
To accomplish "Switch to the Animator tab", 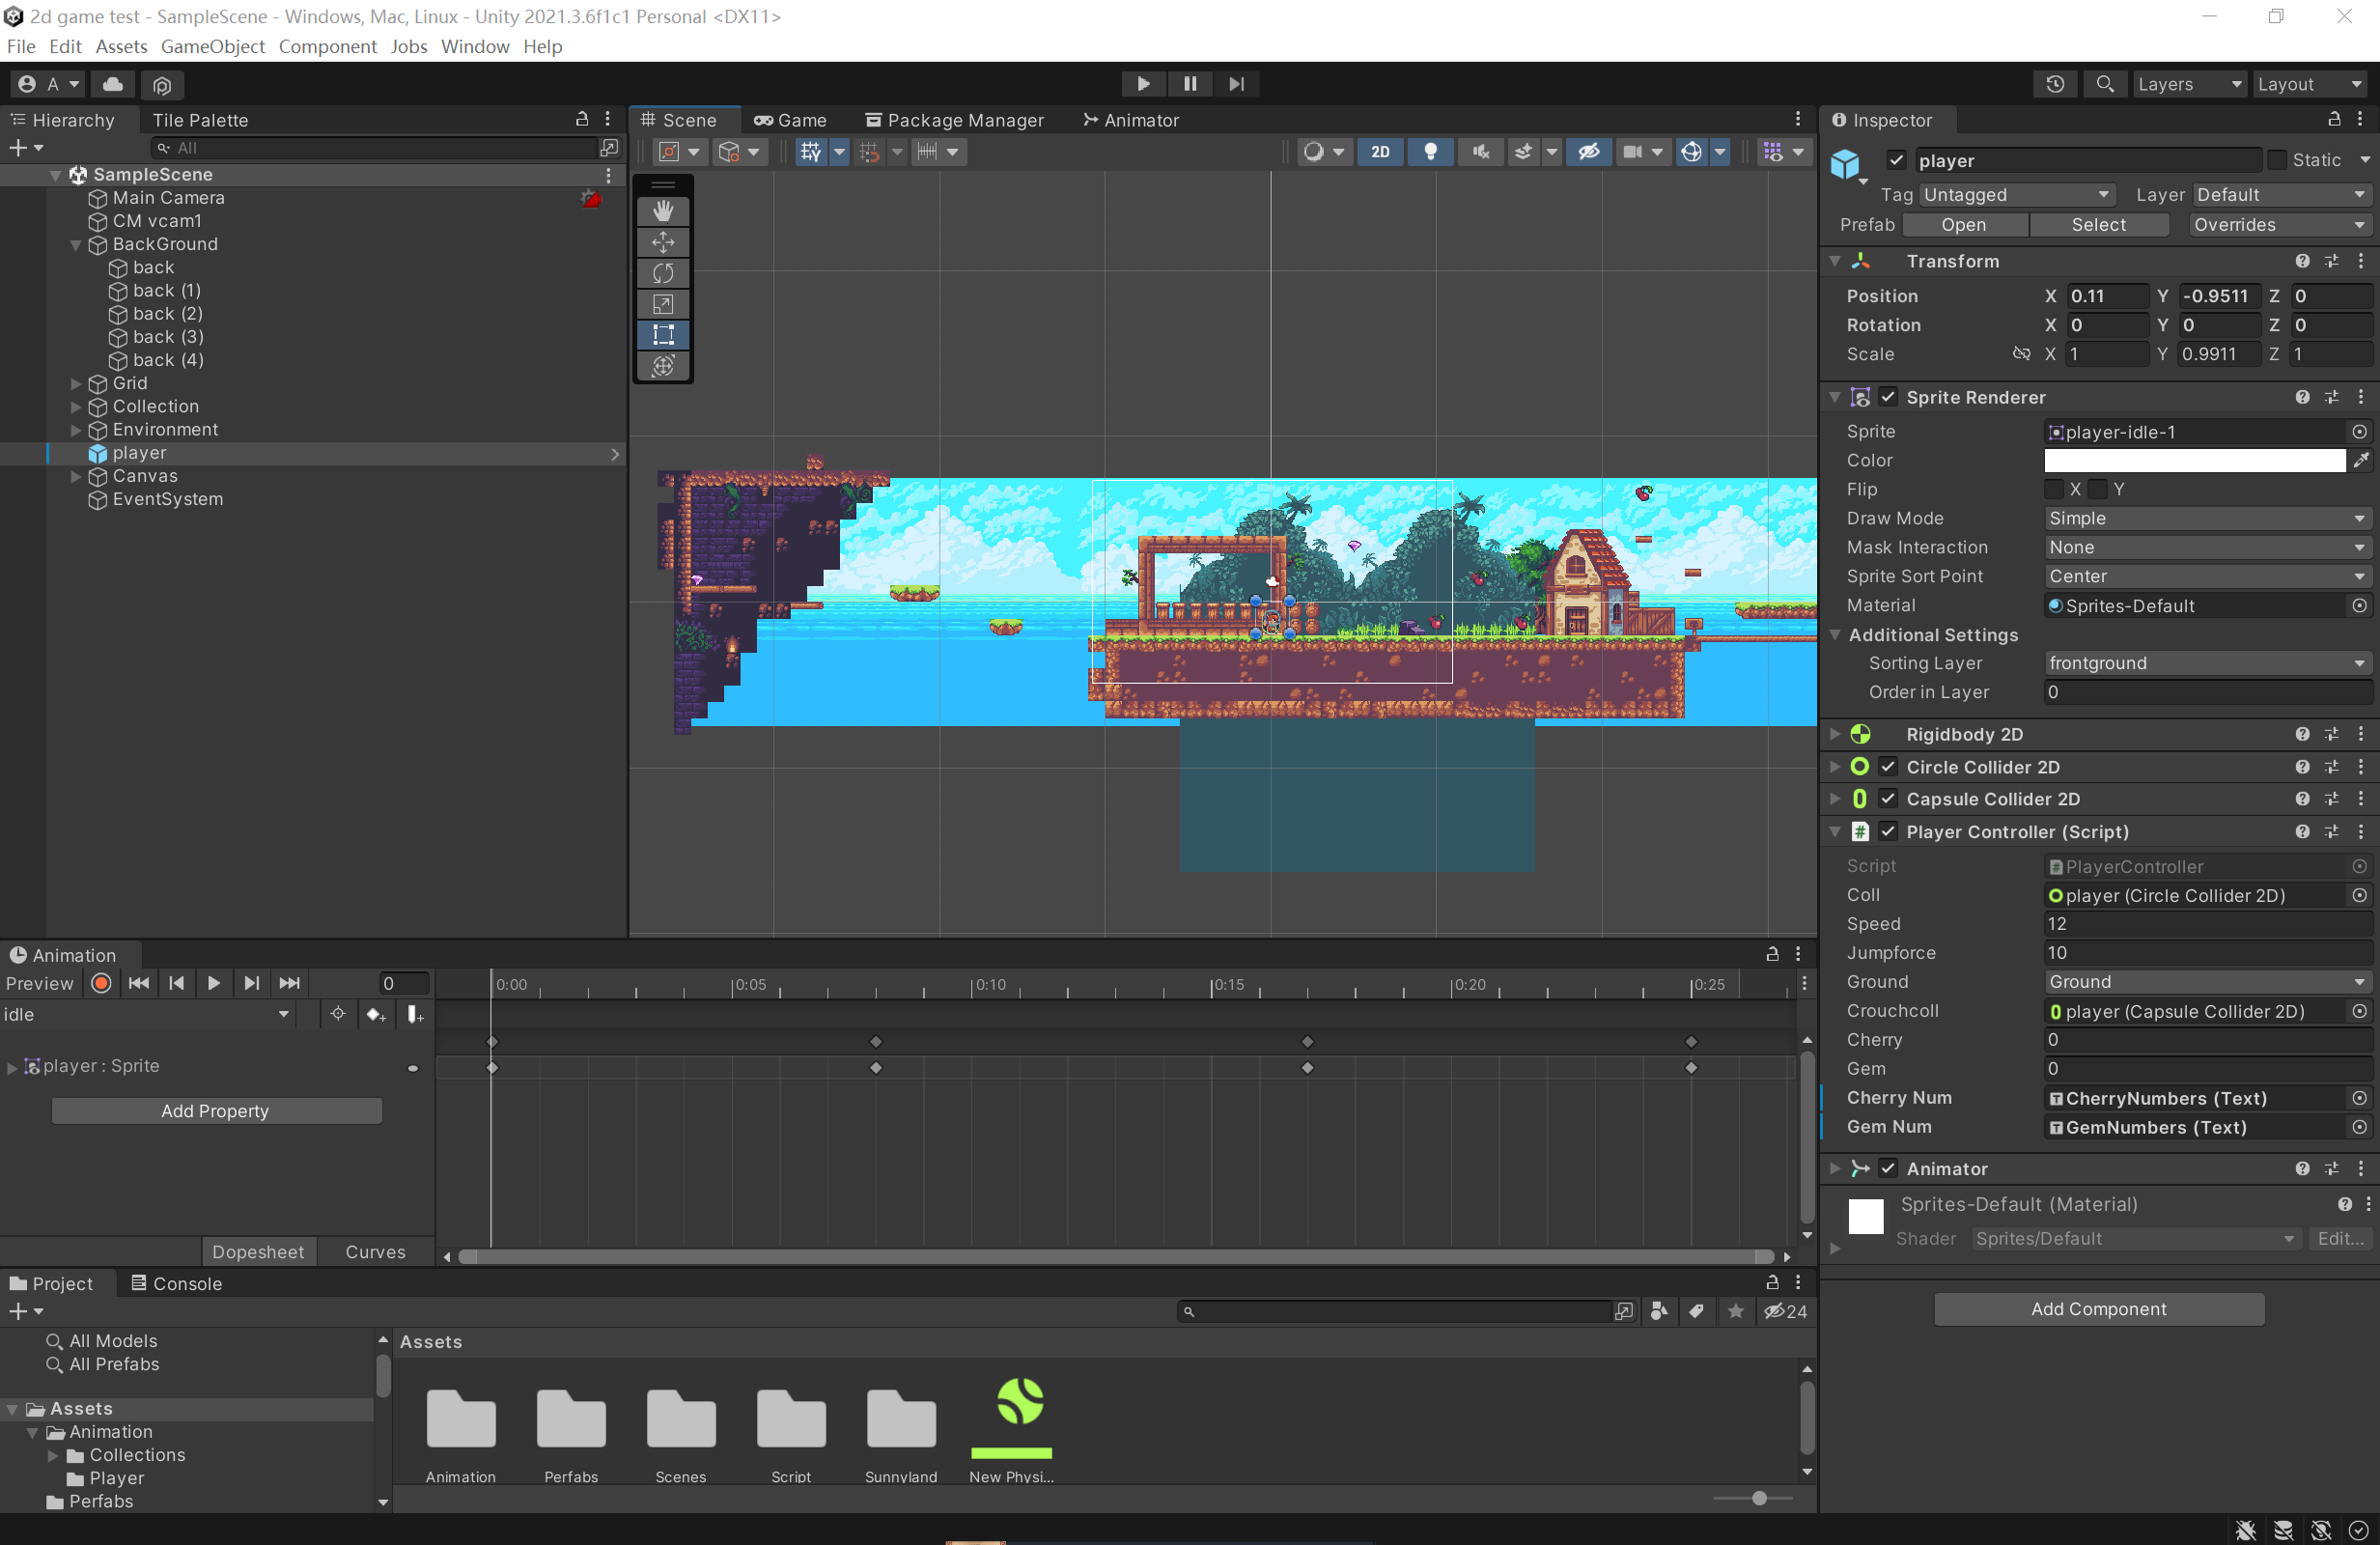I will pyautogui.click(x=1131, y=120).
